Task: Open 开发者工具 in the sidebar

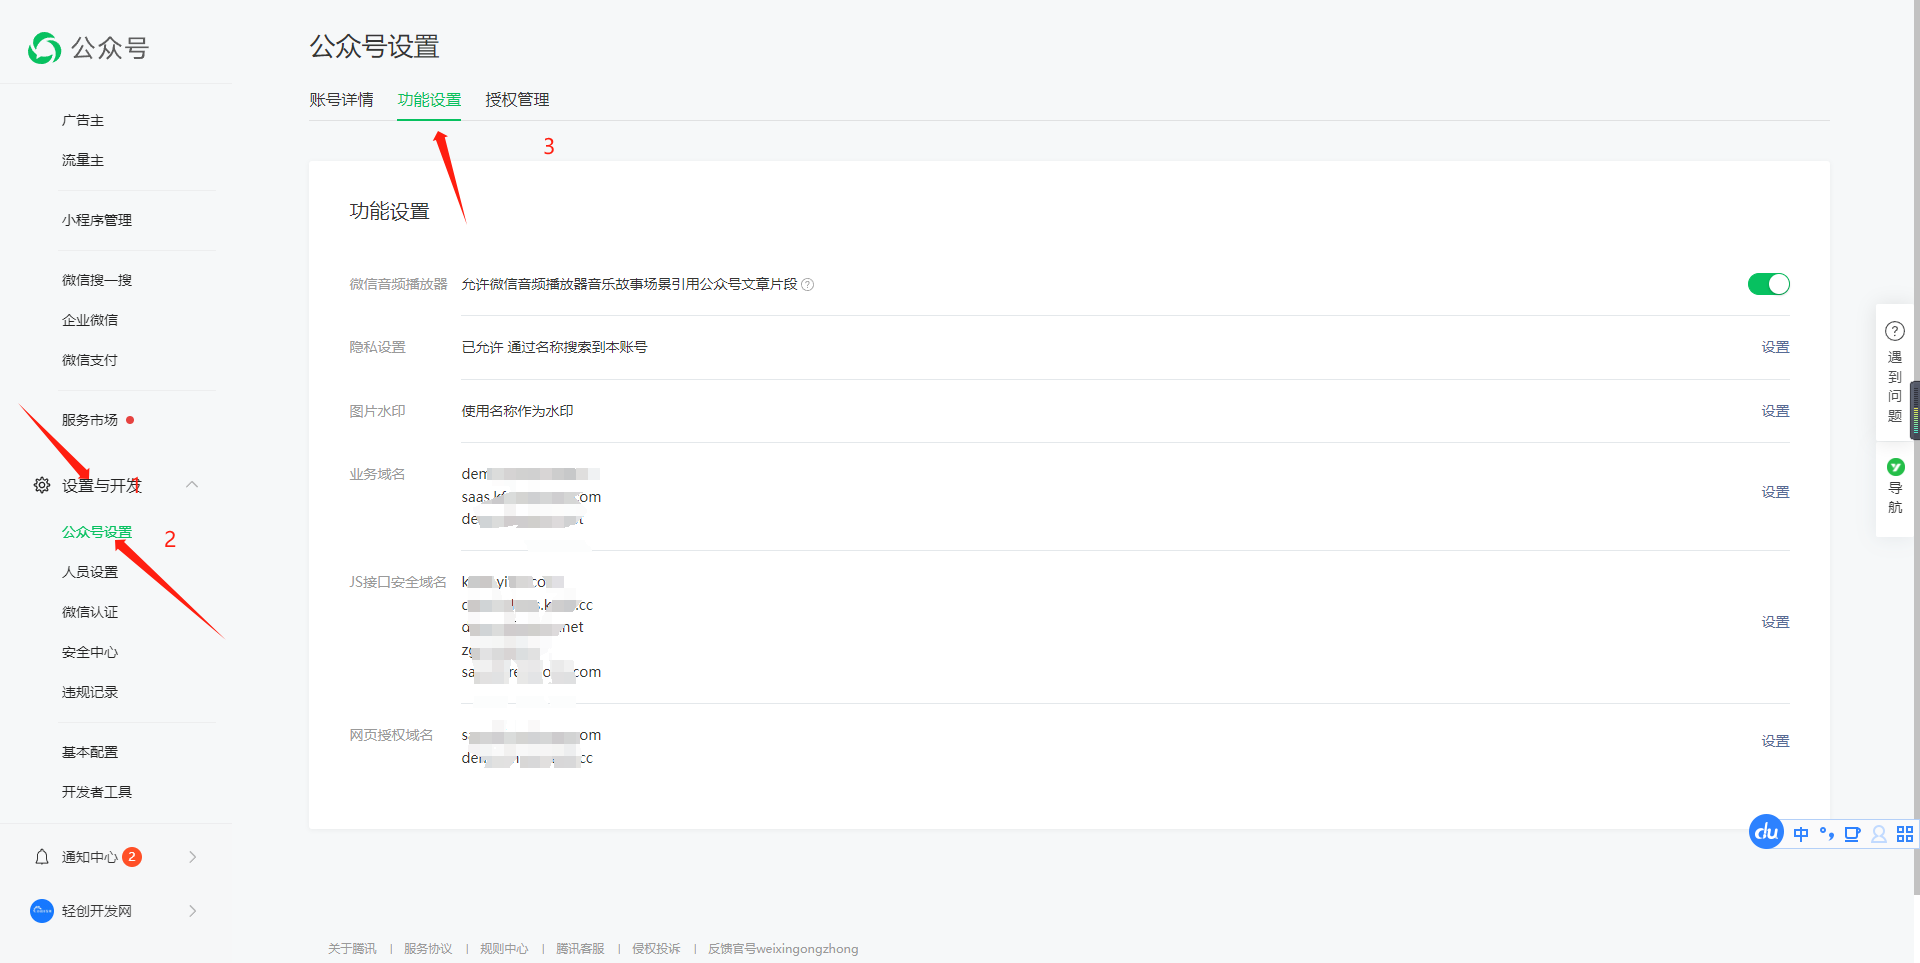Action: (97, 792)
